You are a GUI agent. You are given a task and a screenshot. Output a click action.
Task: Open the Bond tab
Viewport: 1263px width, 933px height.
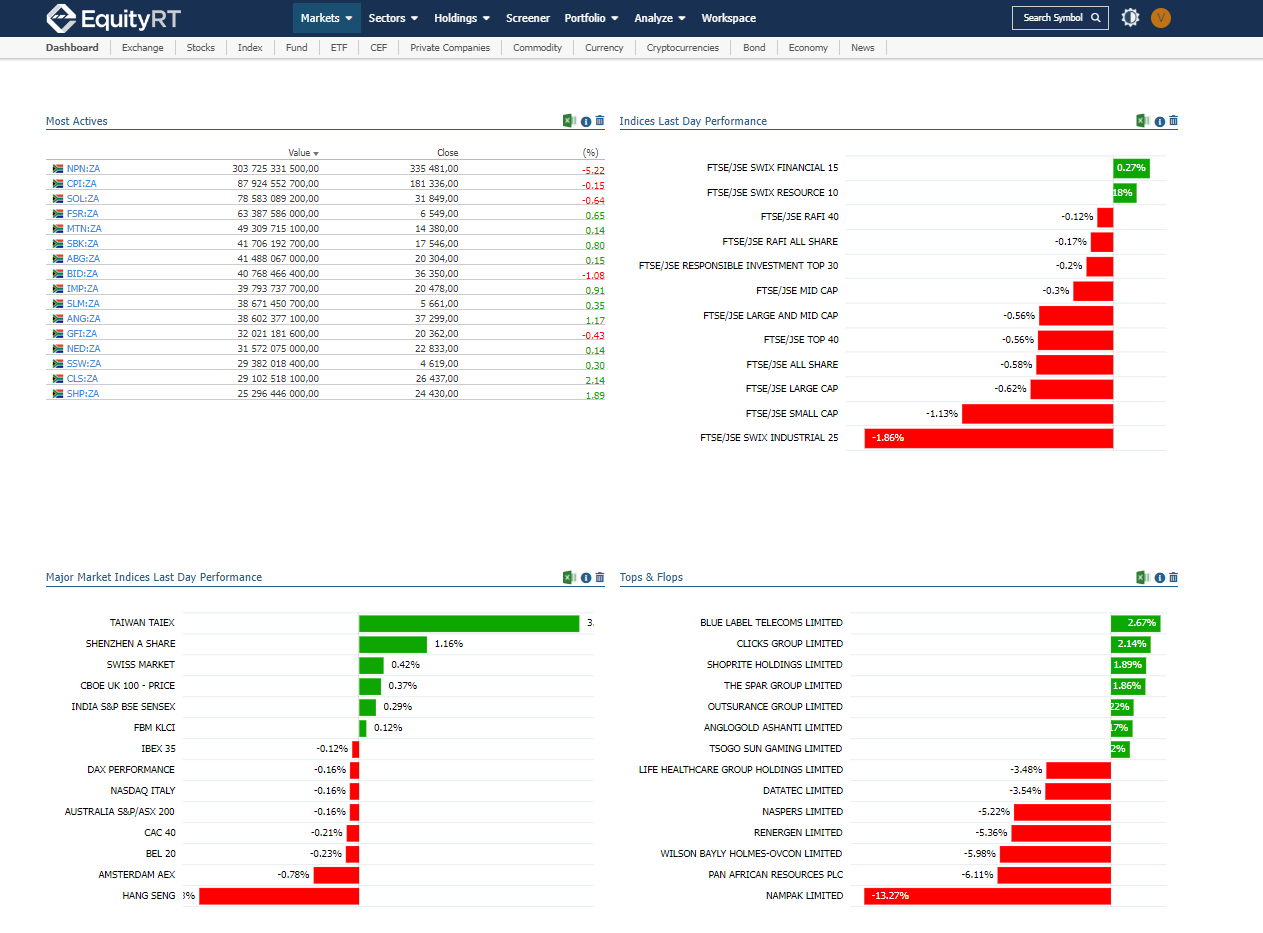pyautogui.click(x=754, y=48)
